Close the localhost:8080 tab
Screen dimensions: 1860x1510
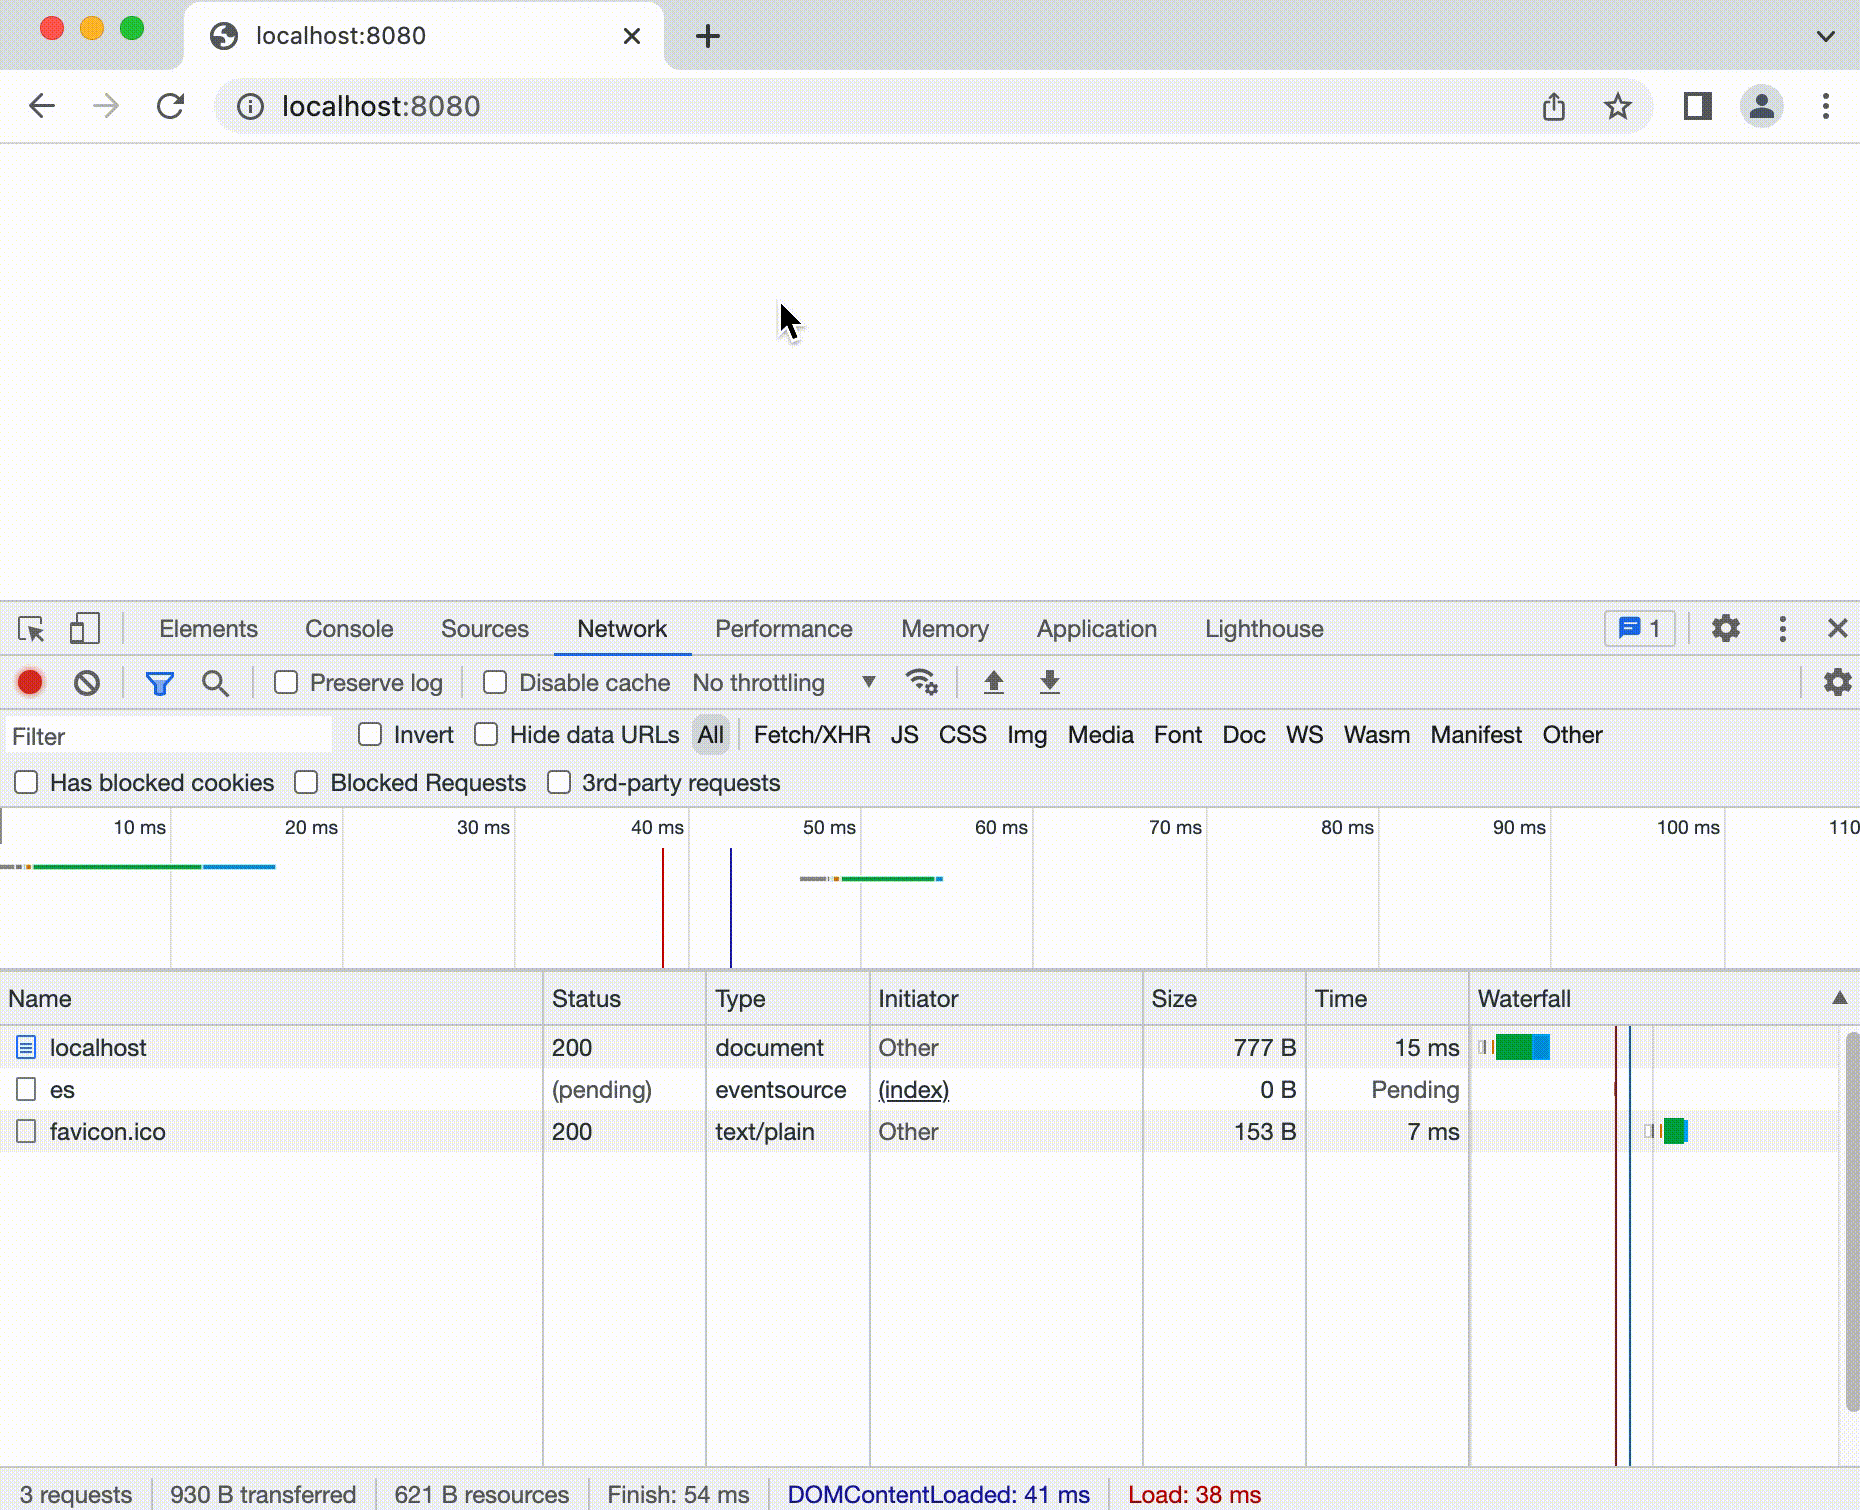632,36
